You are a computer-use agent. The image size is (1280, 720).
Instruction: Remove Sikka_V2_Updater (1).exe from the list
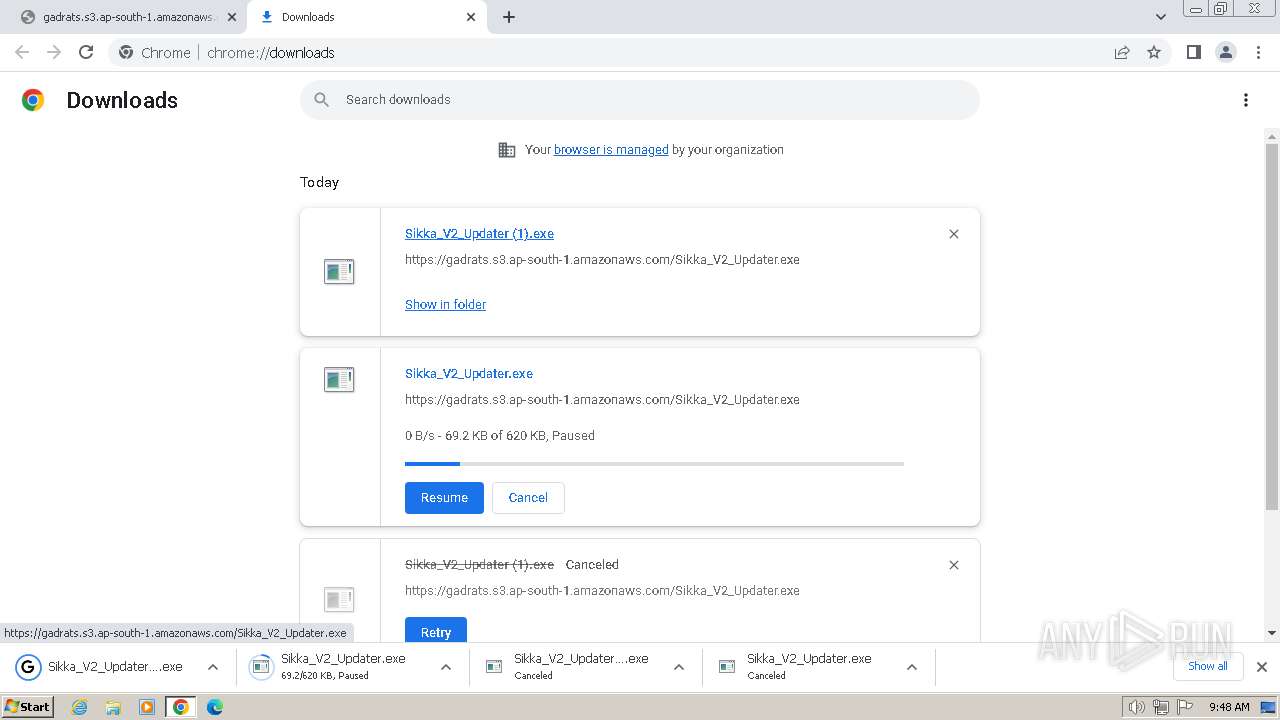pos(954,234)
